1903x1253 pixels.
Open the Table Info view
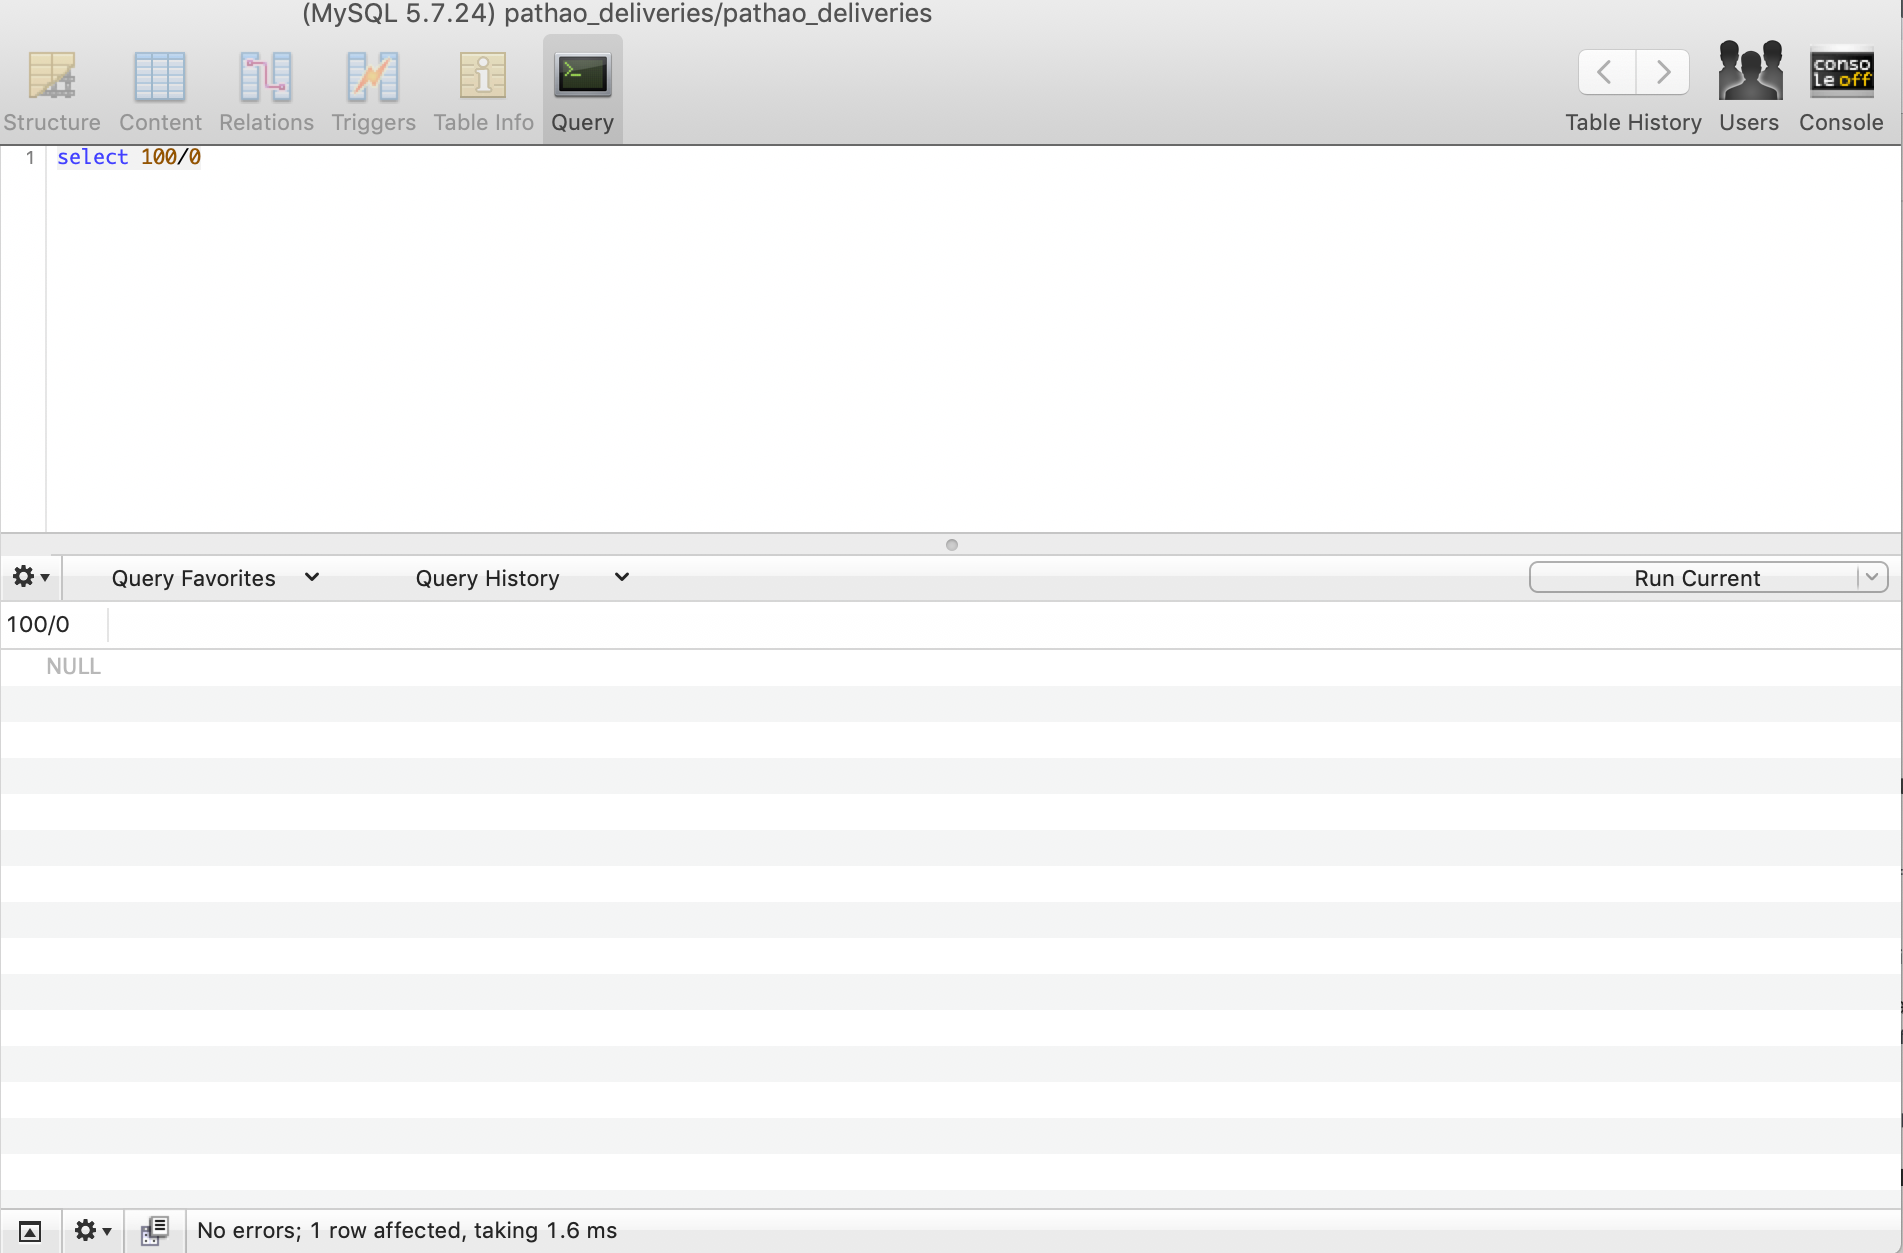coord(483,91)
